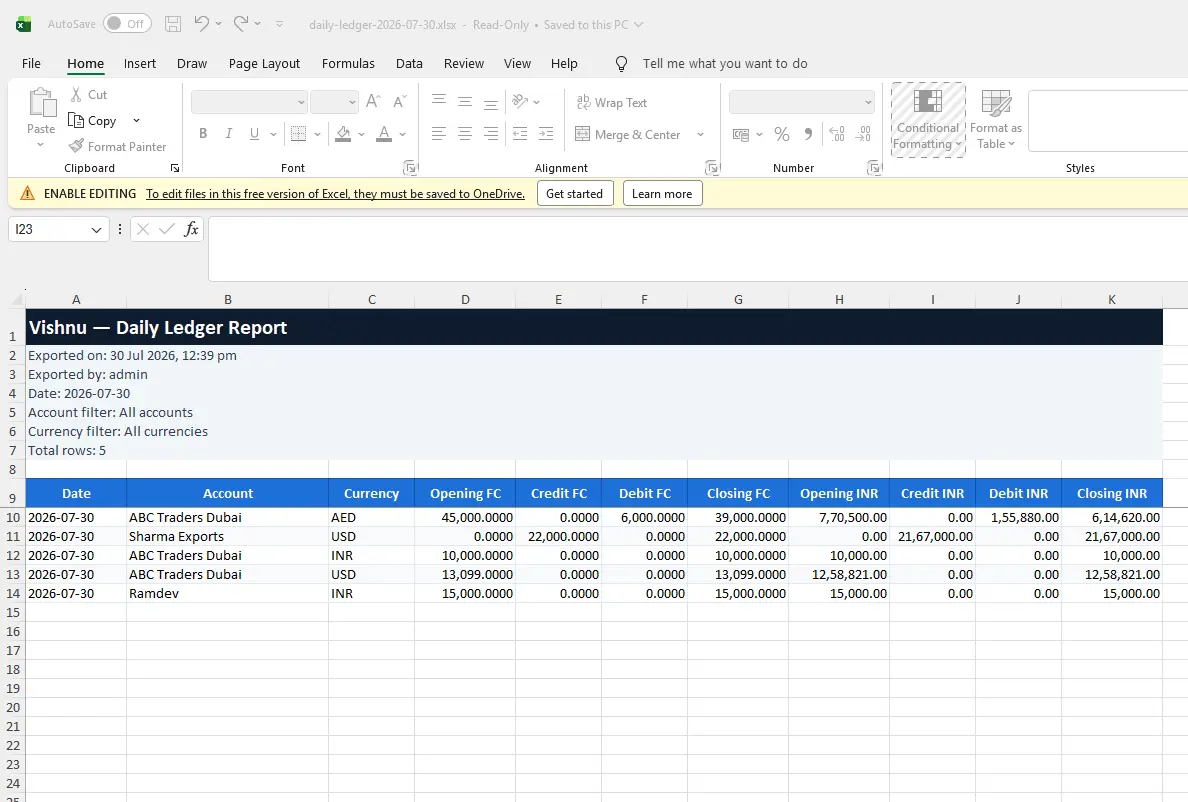Click the Middle Align icon
The width and height of the screenshot is (1188, 802).
[465, 101]
